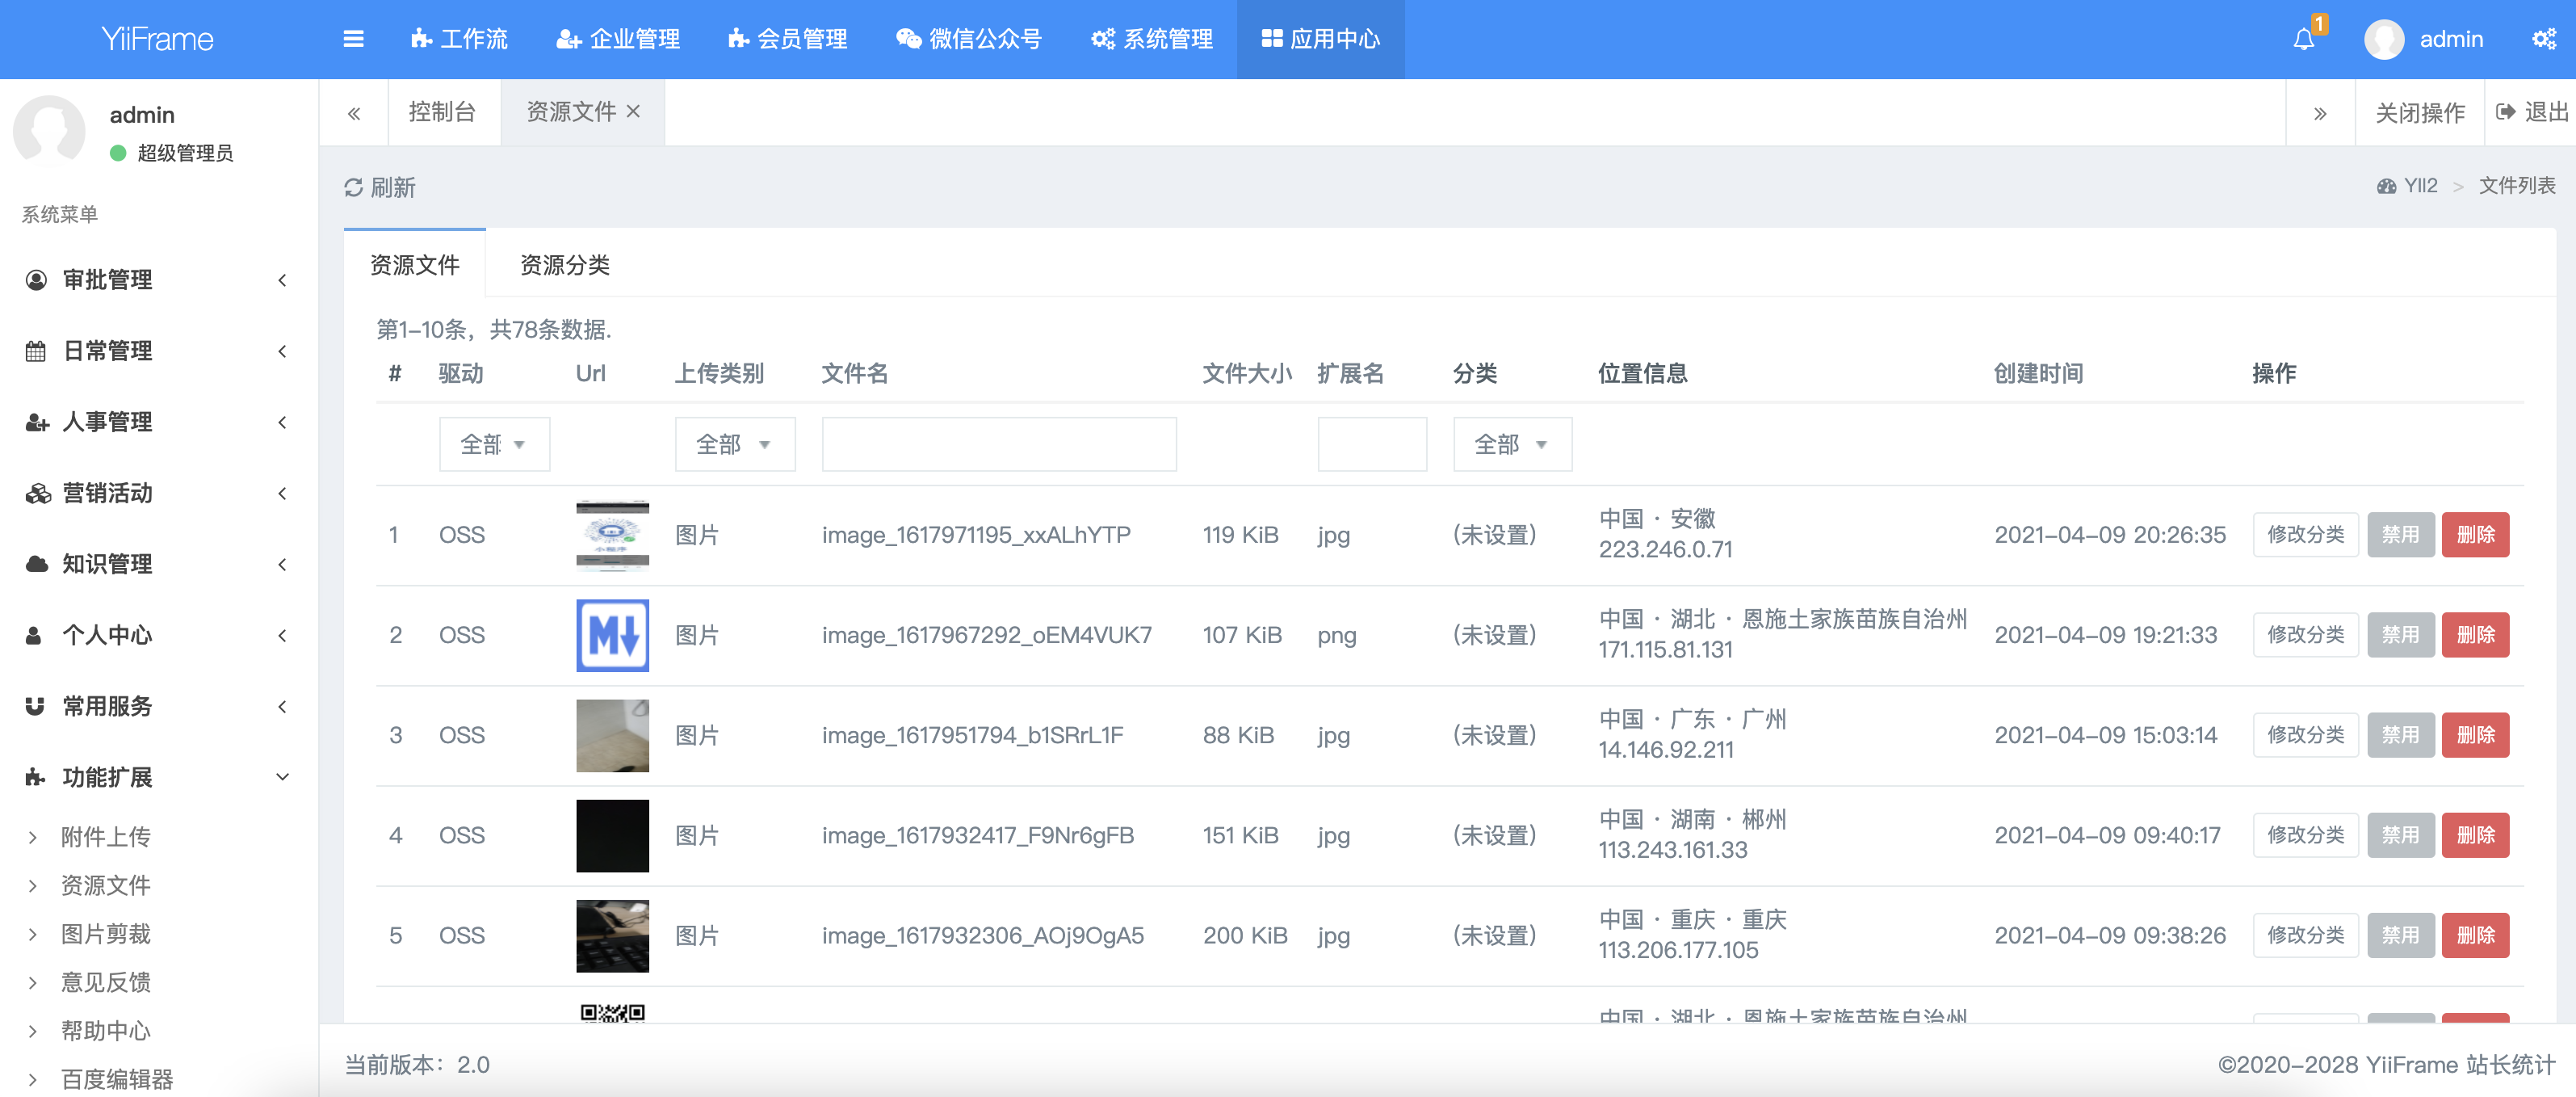Image resolution: width=2576 pixels, height=1097 pixels.
Task: Open the 上传类别 filter dropdown
Action: coord(734,444)
